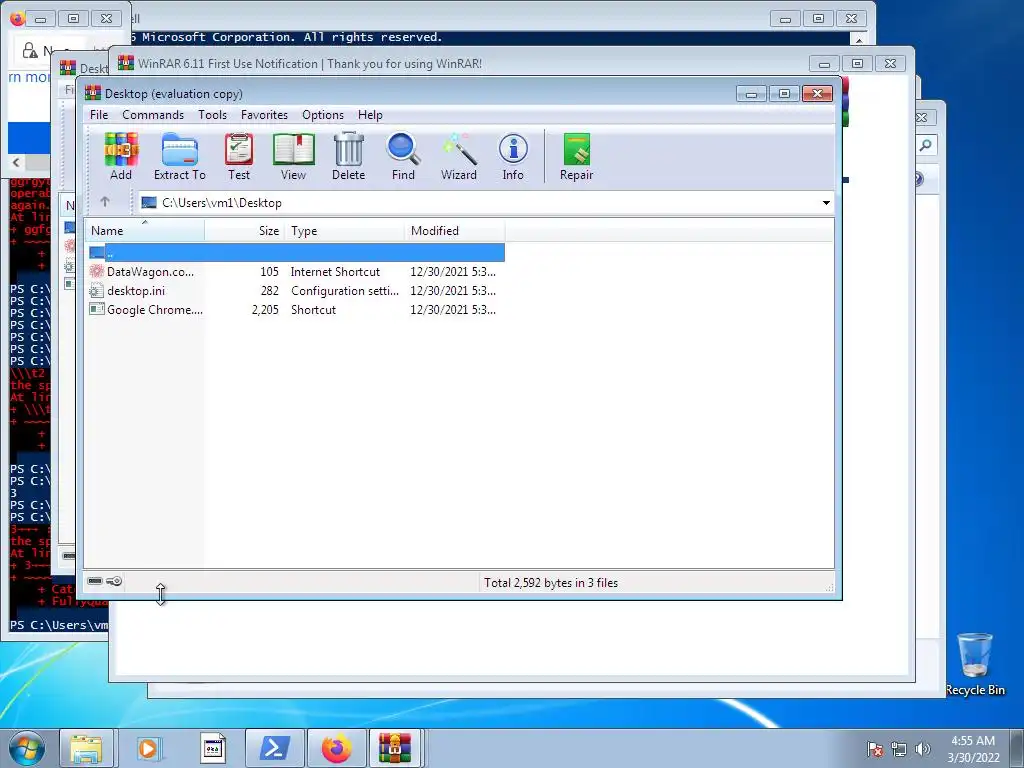
Task: Go up one folder level arrow
Action: 104,202
